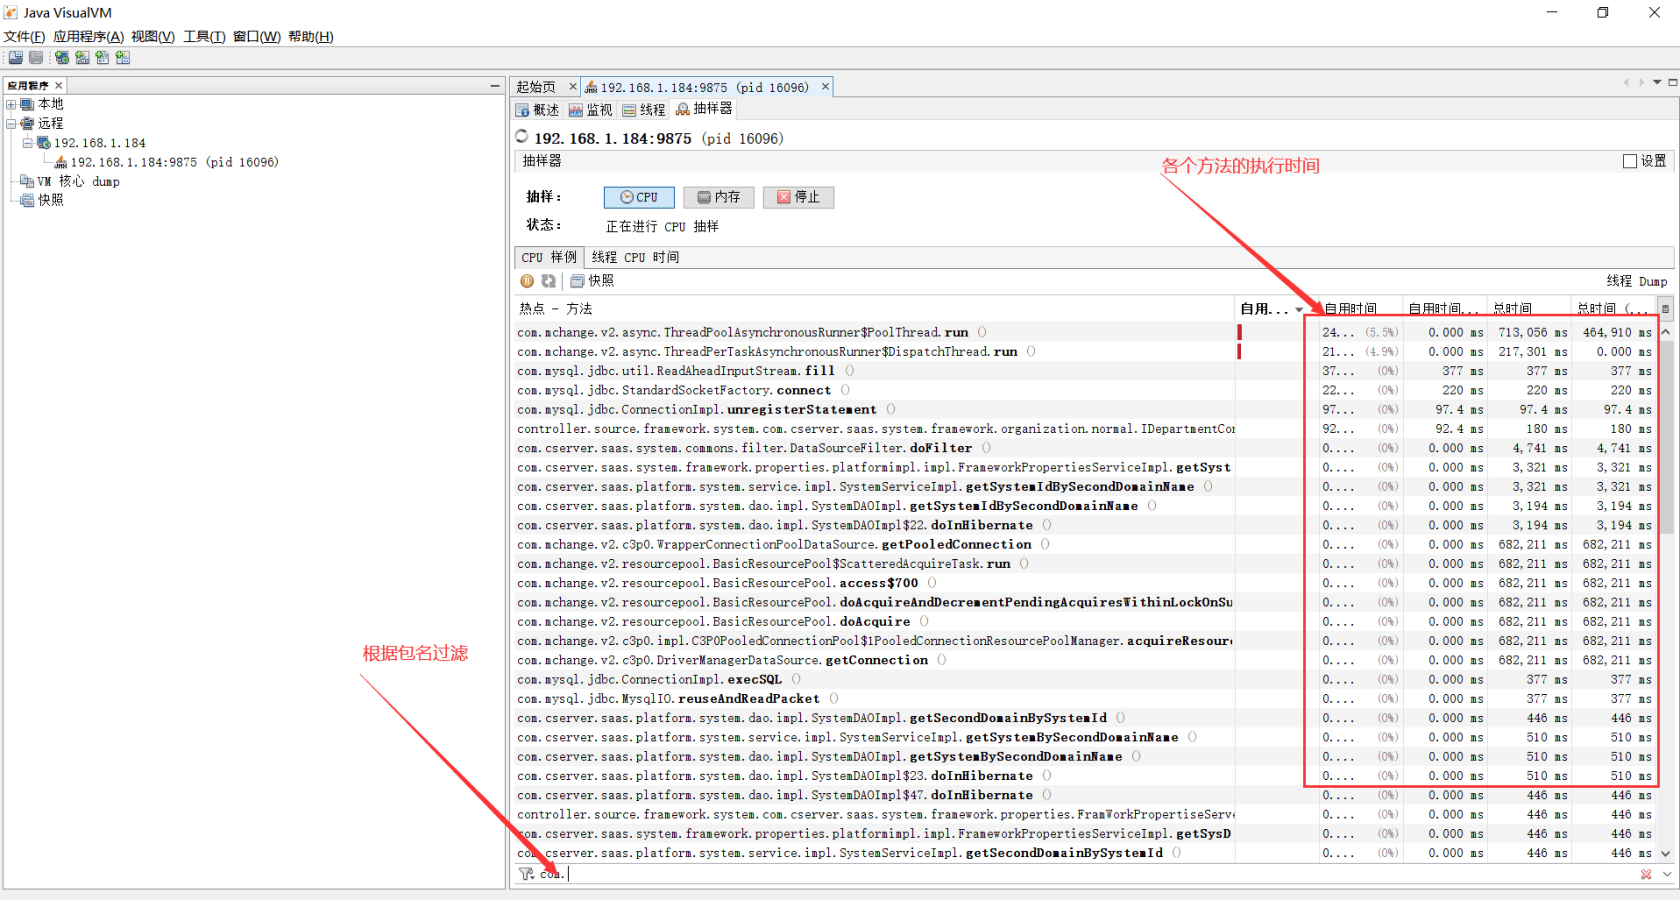Image resolution: width=1680 pixels, height=900 pixels.
Task: Enable the 设置 settings checkbox
Action: tap(1630, 161)
